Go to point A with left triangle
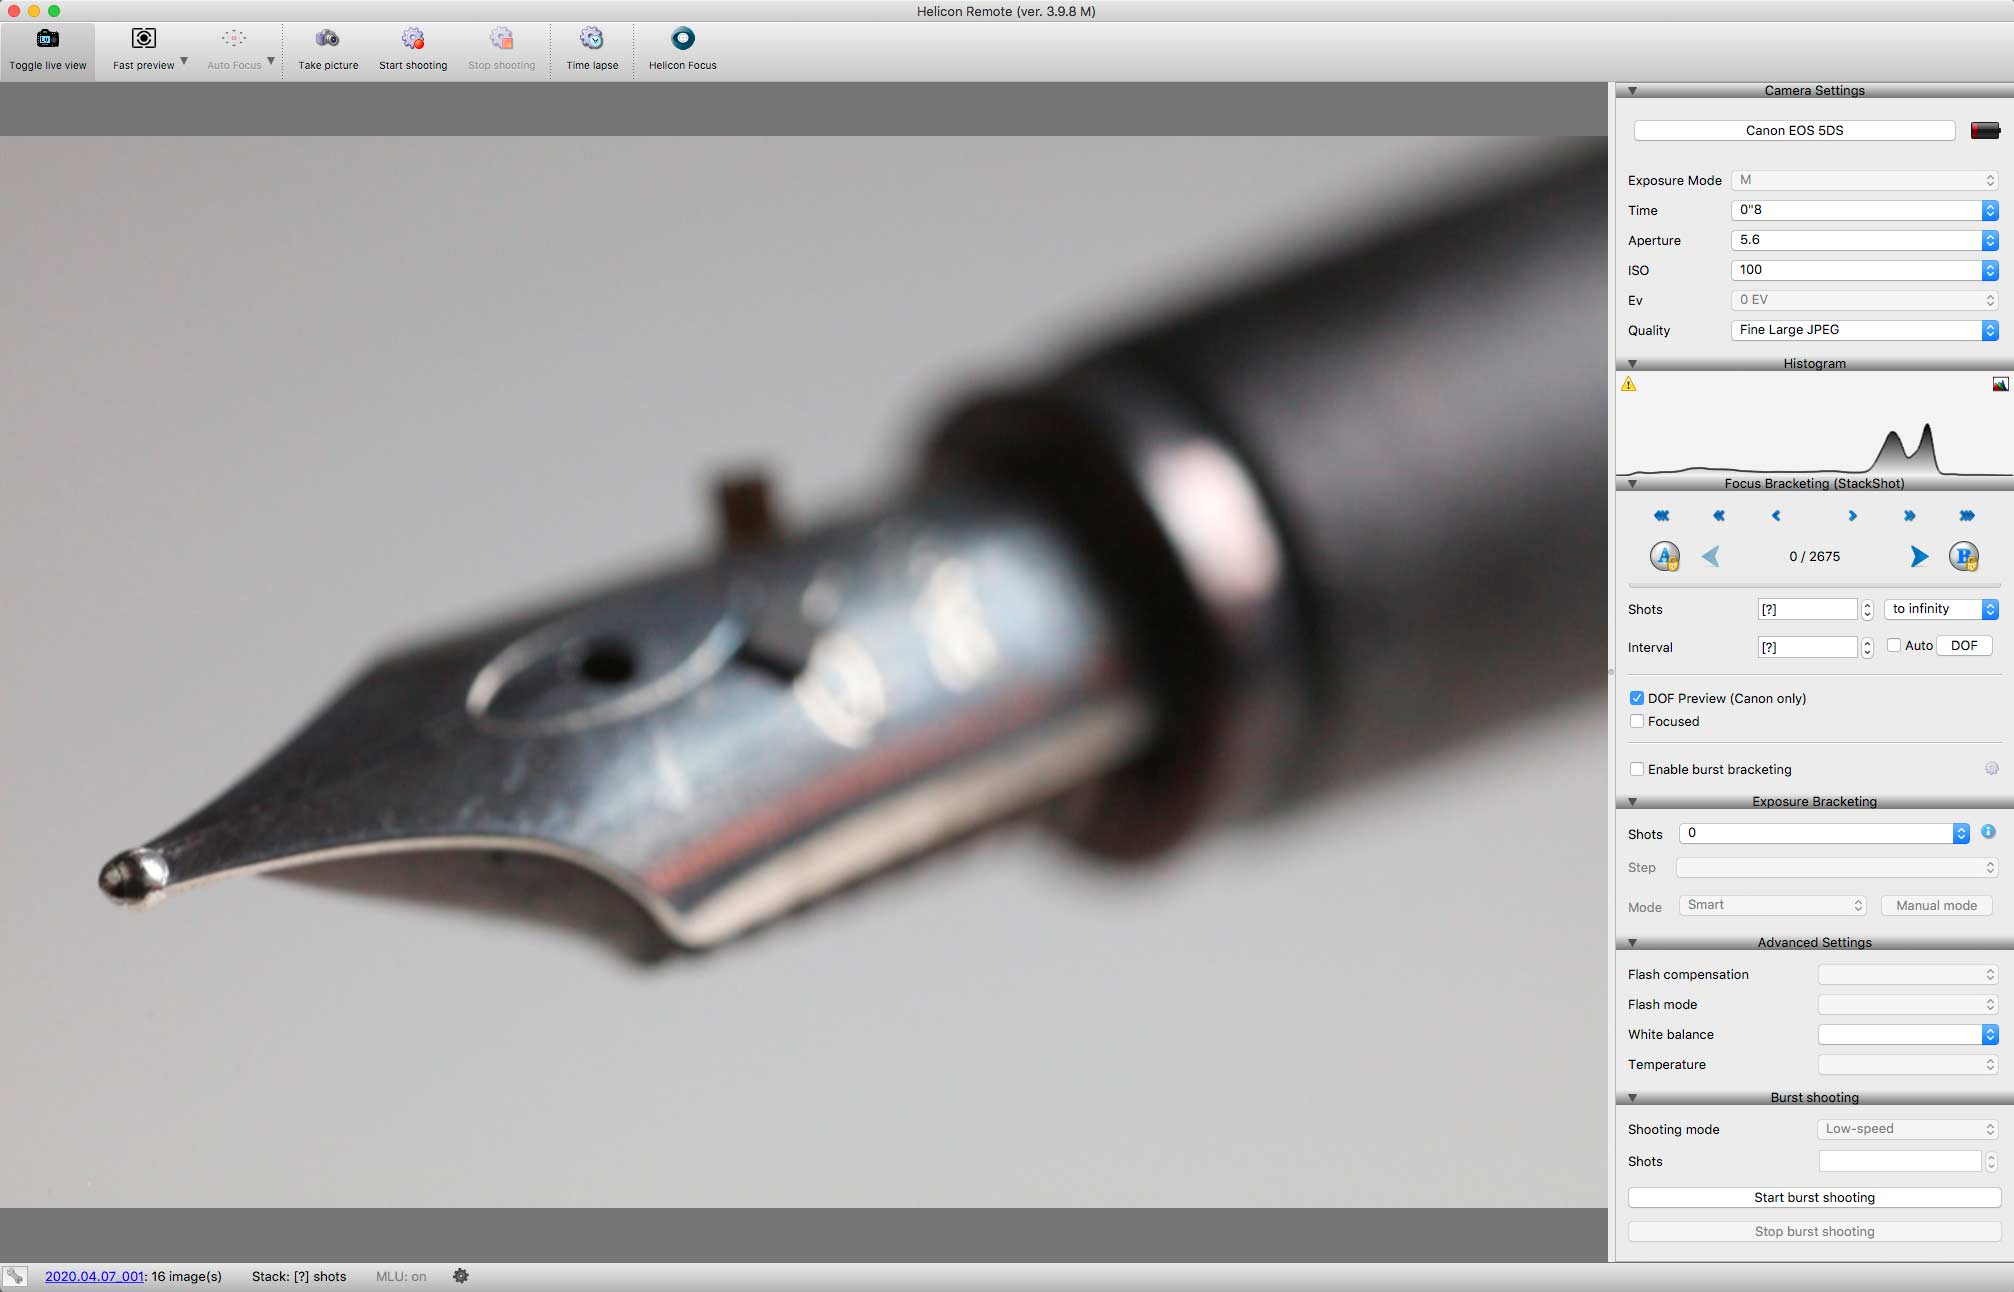This screenshot has width=2014, height=1292. [1711, 556]
